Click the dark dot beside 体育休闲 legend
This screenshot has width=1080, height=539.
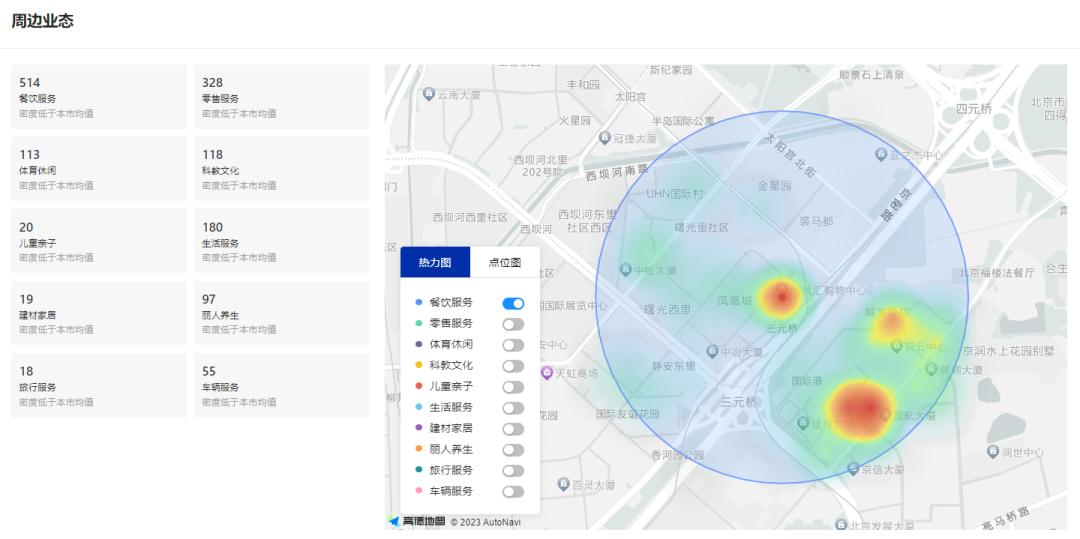pyautogui.click(x=419, y=344)
